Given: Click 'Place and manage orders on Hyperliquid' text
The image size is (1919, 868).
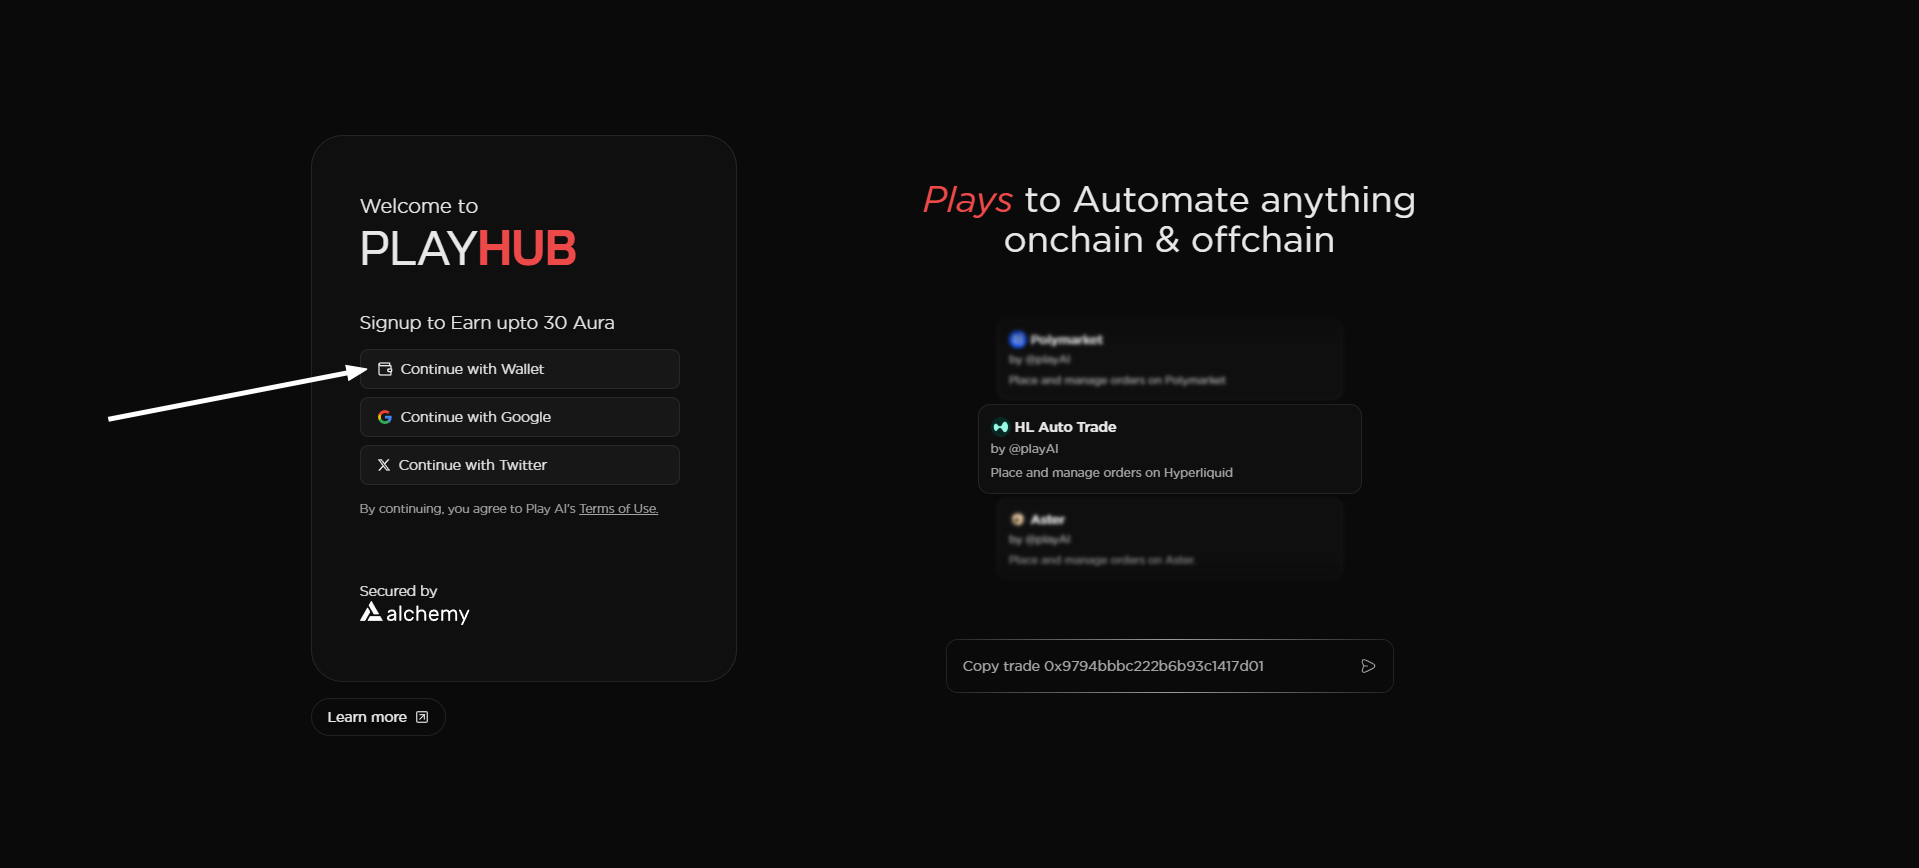Looking at the screenshot, I should coord(1111,473).
